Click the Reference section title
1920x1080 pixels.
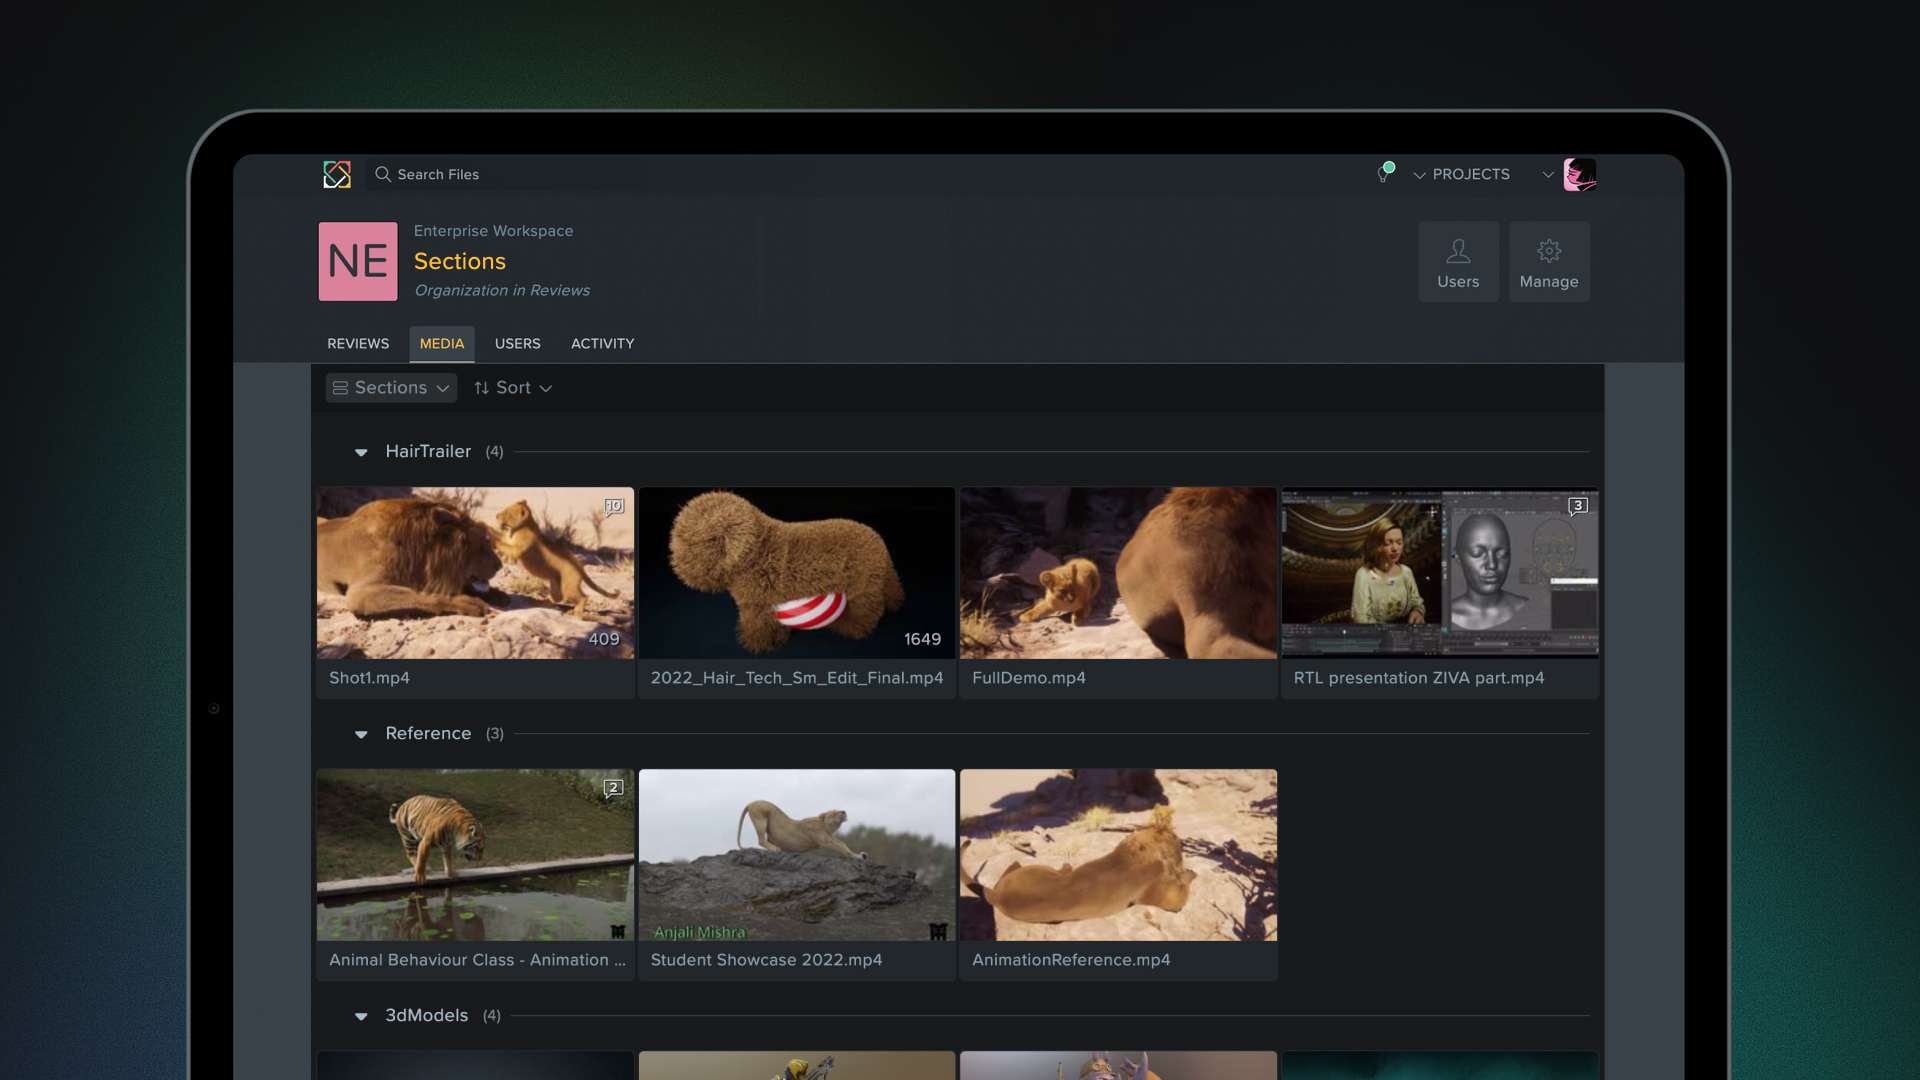[428, 733]
